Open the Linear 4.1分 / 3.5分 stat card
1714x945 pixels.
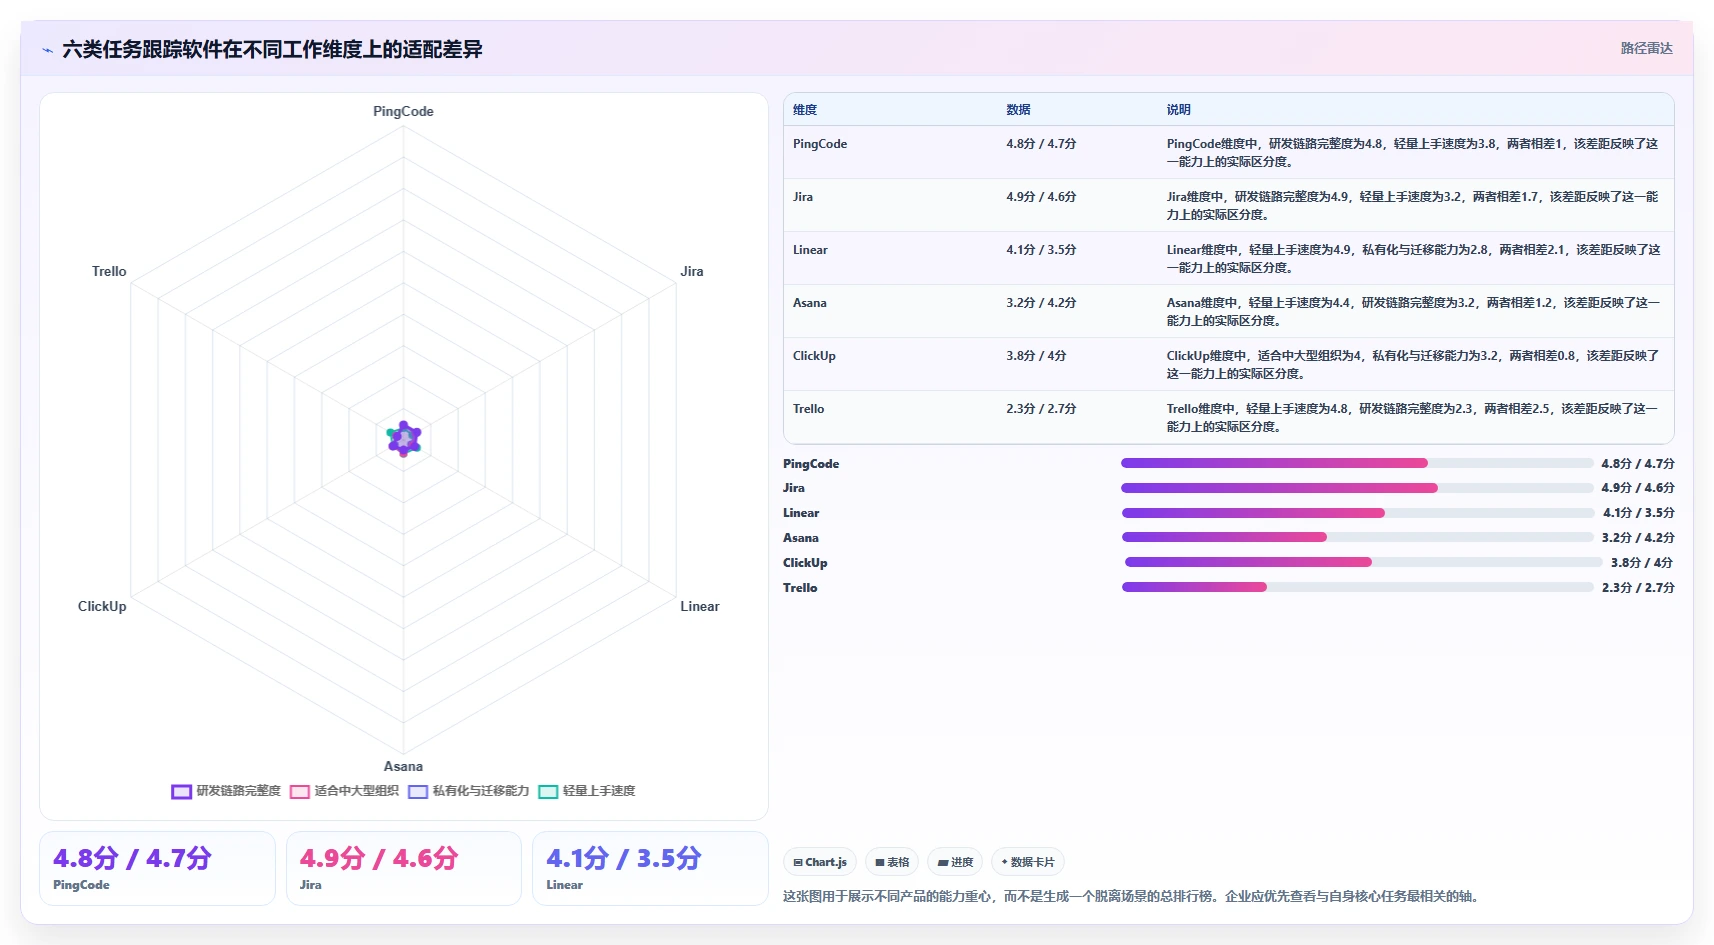tap(650, 868)
